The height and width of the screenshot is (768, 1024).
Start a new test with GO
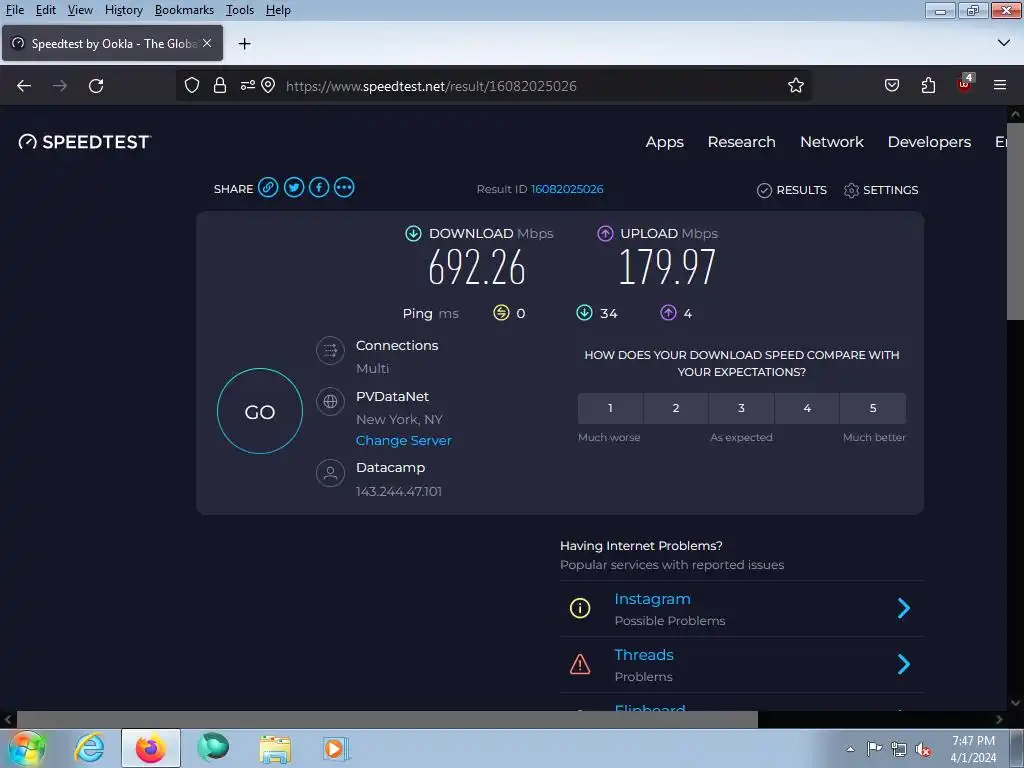[260, 411]
